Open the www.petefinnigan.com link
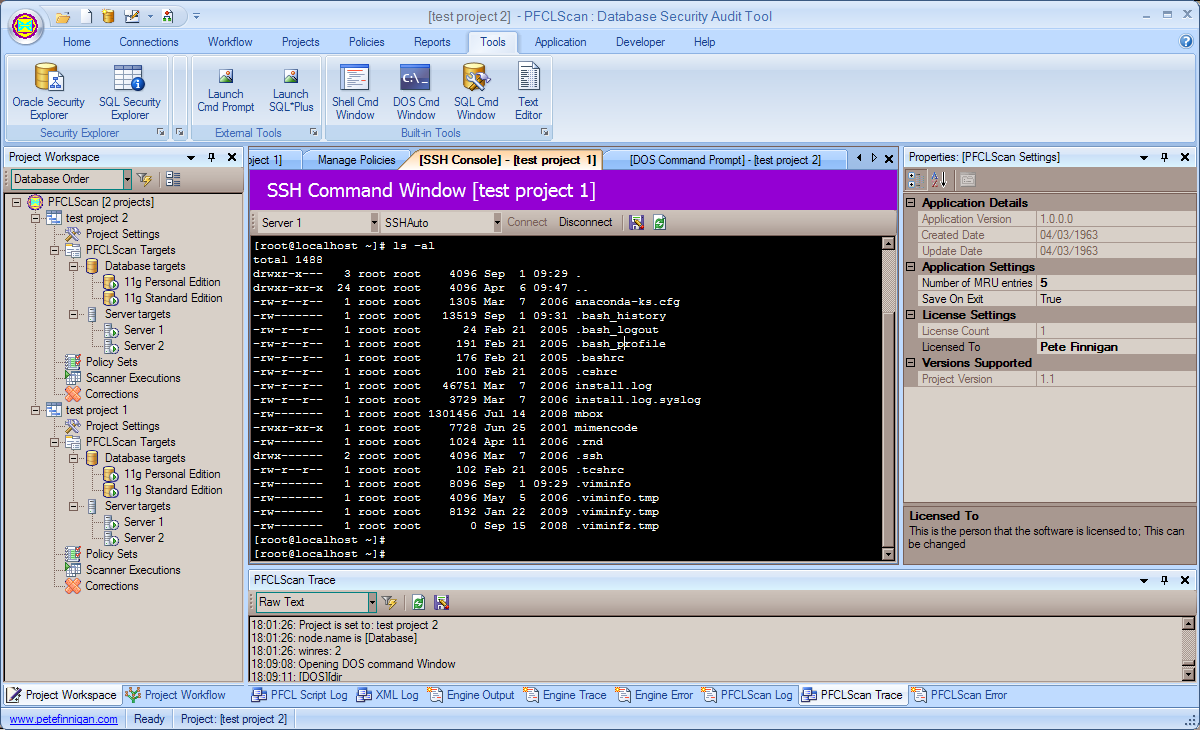 [63, 719]
